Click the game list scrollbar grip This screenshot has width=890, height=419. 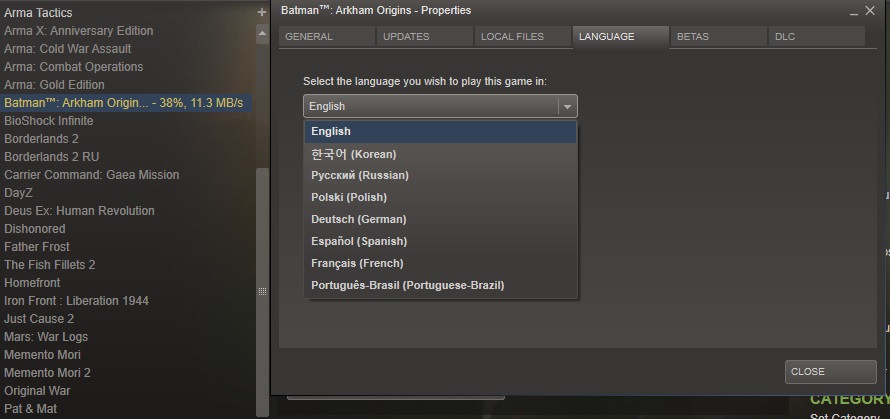click(x=262, y=292)
